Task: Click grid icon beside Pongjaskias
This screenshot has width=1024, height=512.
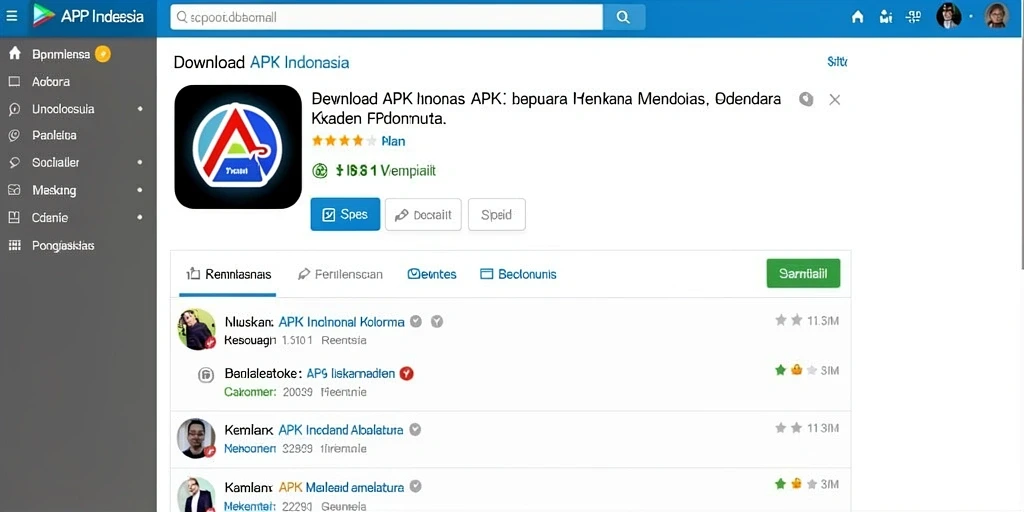Action: click(14, 246)
